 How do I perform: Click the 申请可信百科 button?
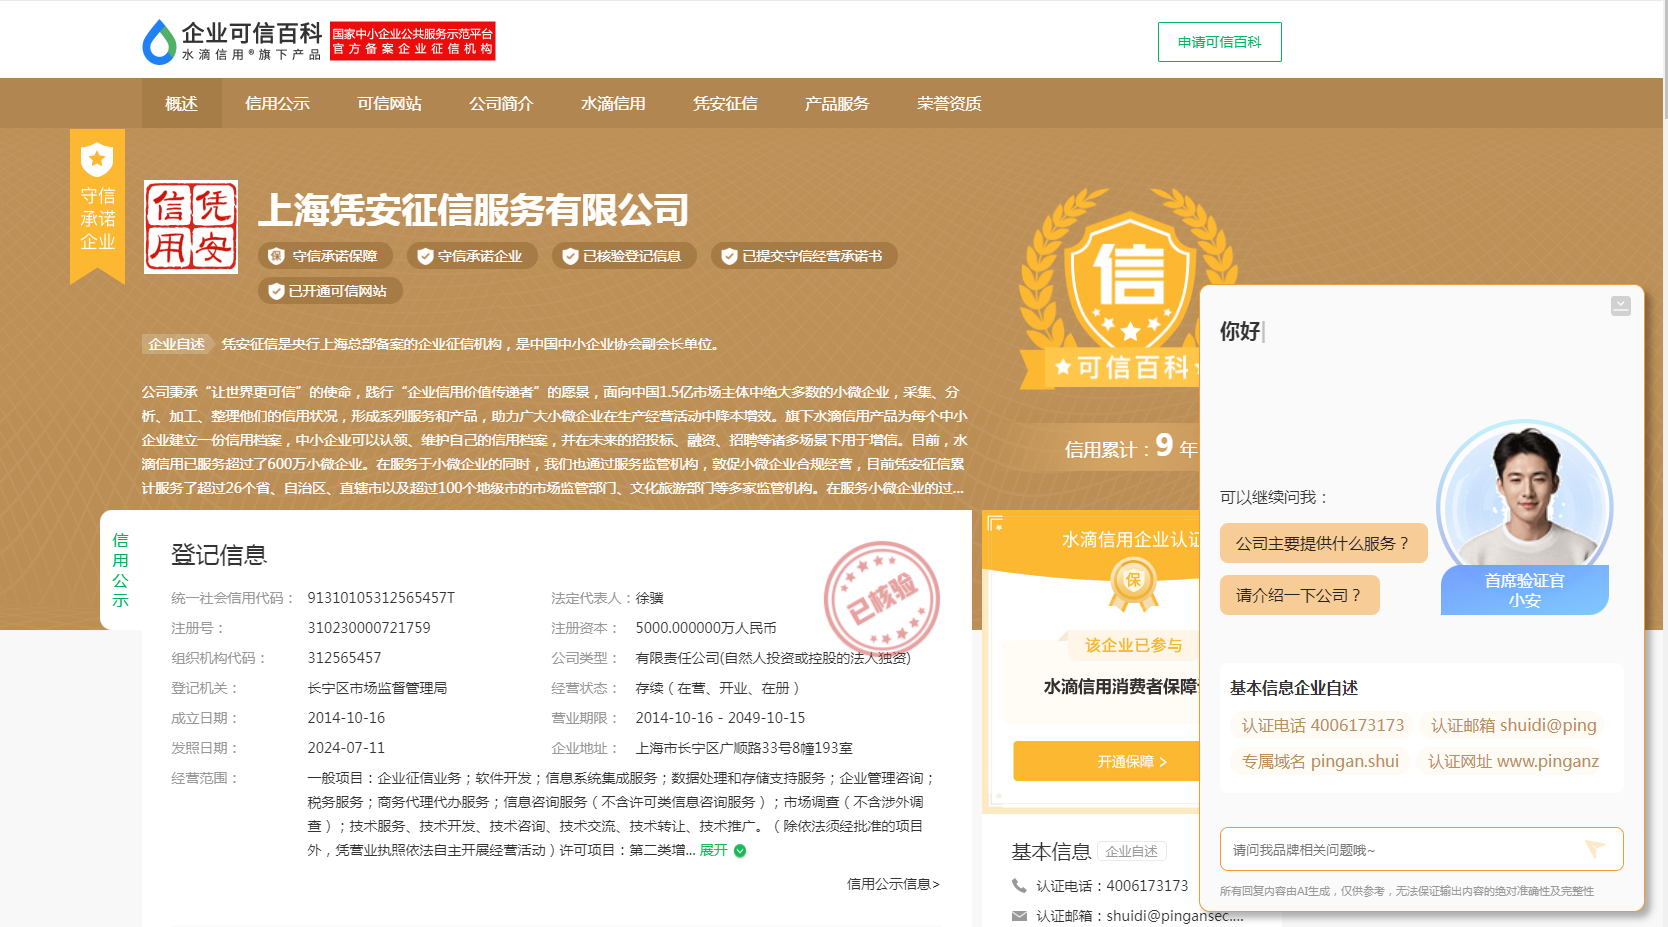1219,42
